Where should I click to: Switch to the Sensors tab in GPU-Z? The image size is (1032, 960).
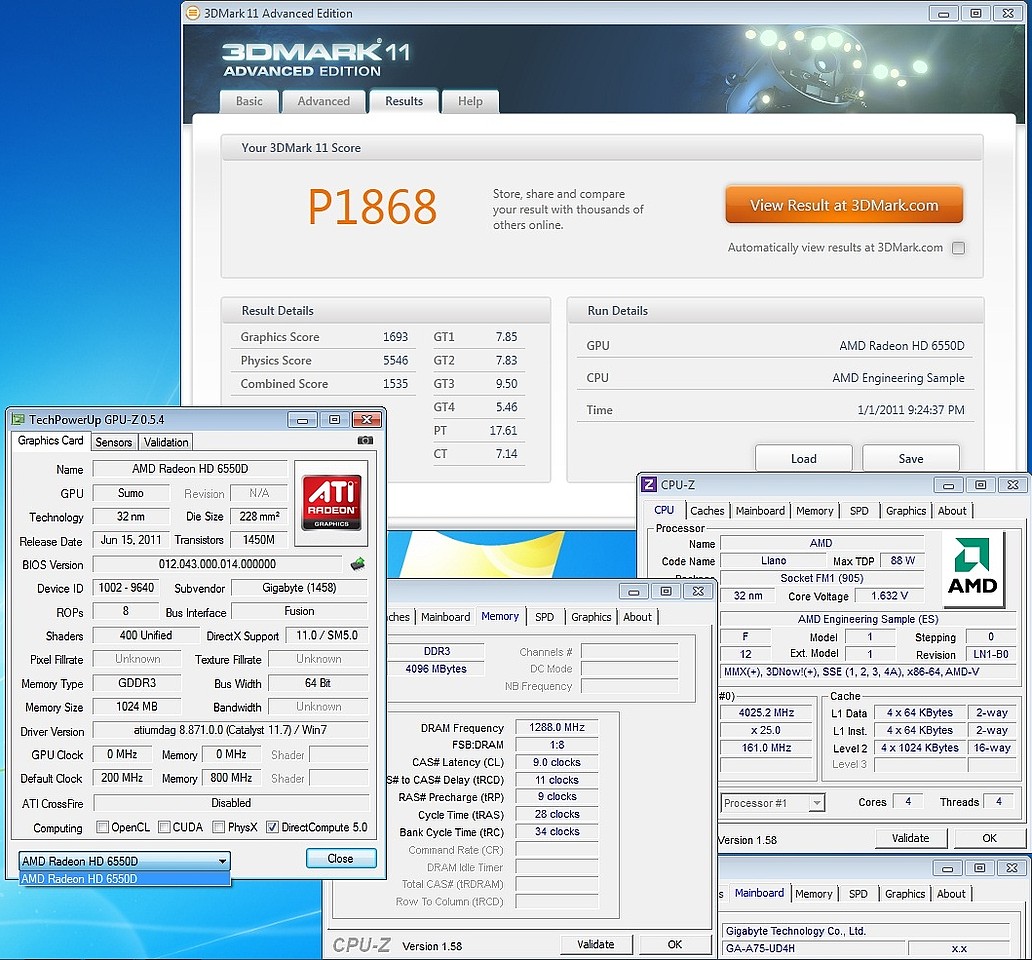pyautogui.click(x=113, y=442)
